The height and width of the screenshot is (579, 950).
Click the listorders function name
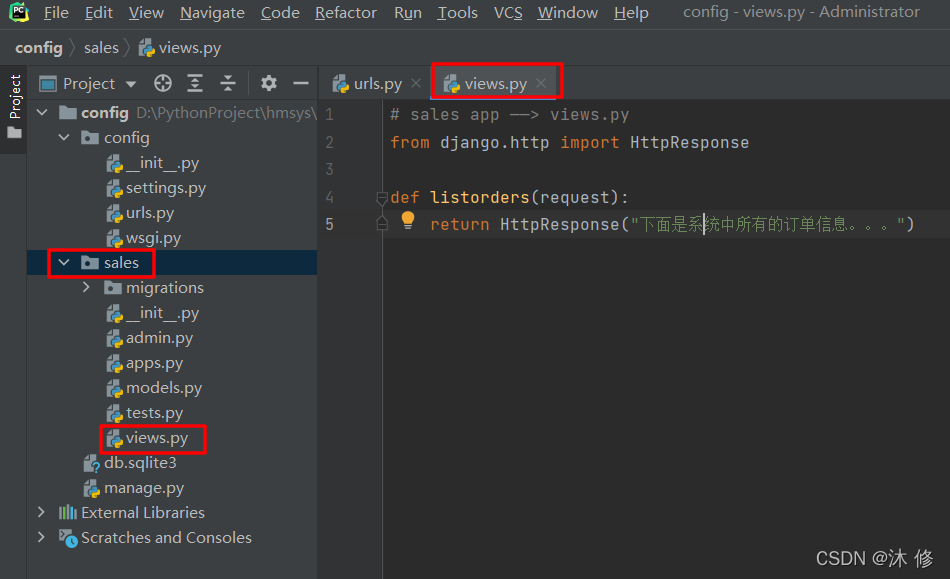pos(480,197)
